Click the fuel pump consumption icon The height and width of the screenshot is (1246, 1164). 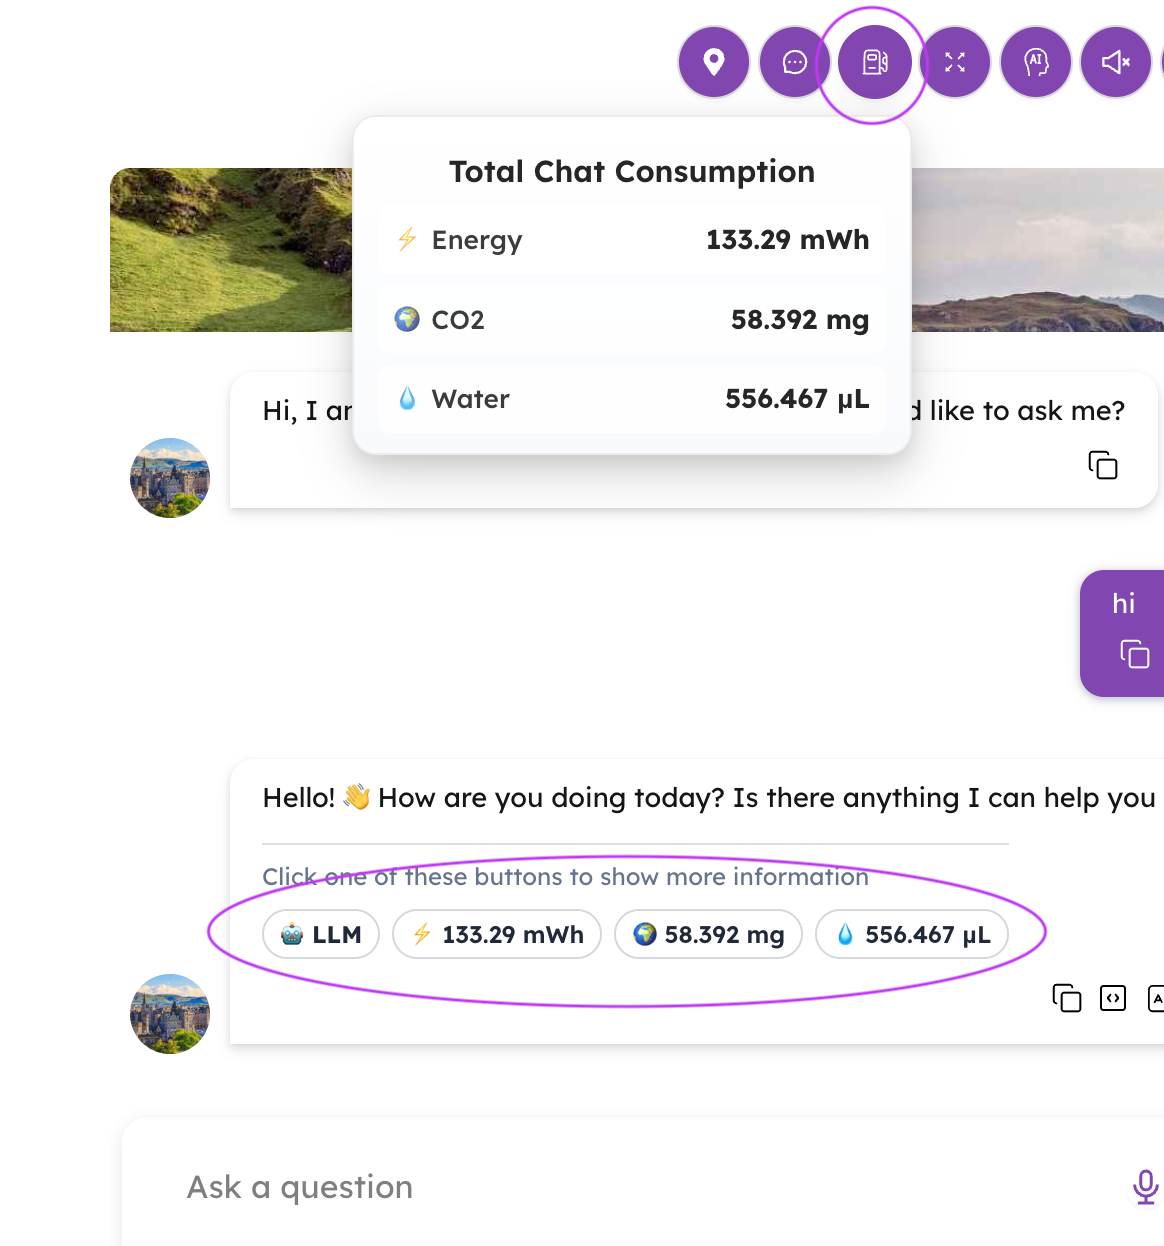coord(875,63)
